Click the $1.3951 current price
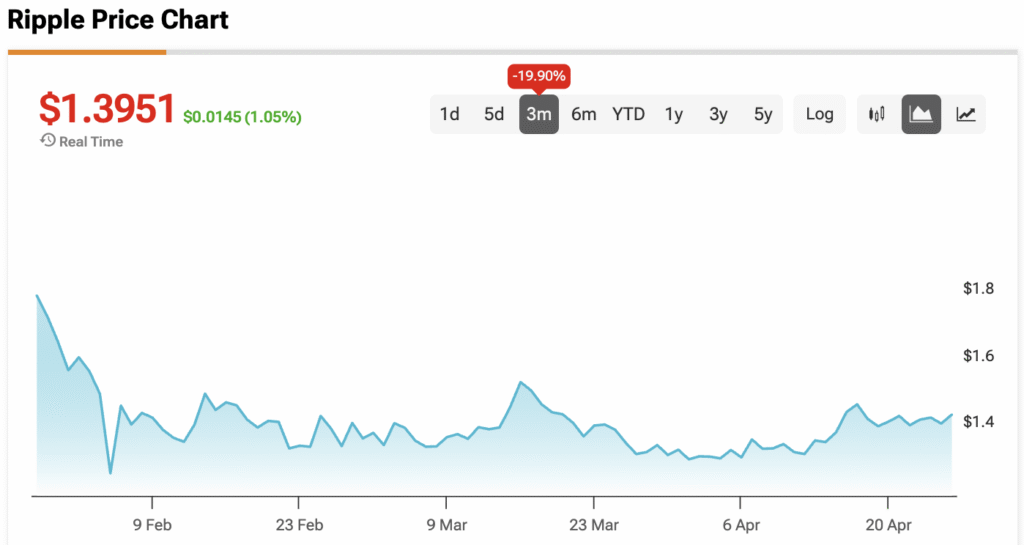 (x=107, y=110)
